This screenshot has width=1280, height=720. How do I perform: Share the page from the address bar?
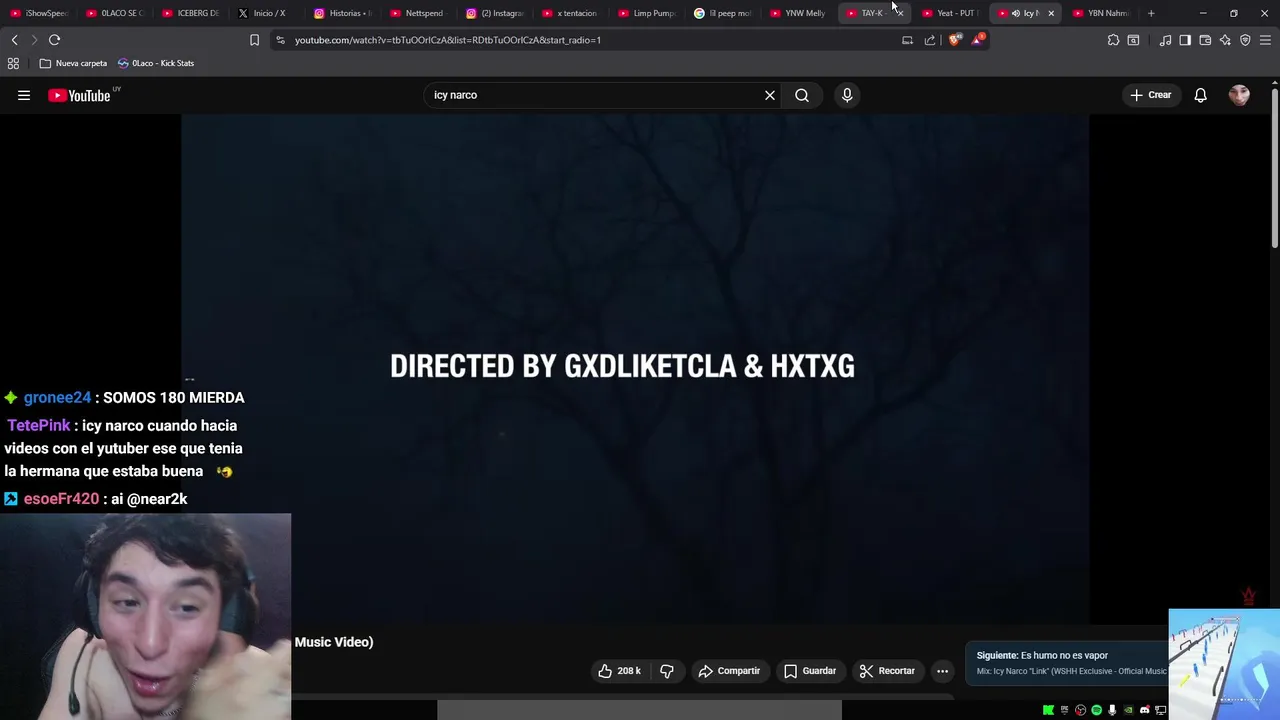point(930,40)
